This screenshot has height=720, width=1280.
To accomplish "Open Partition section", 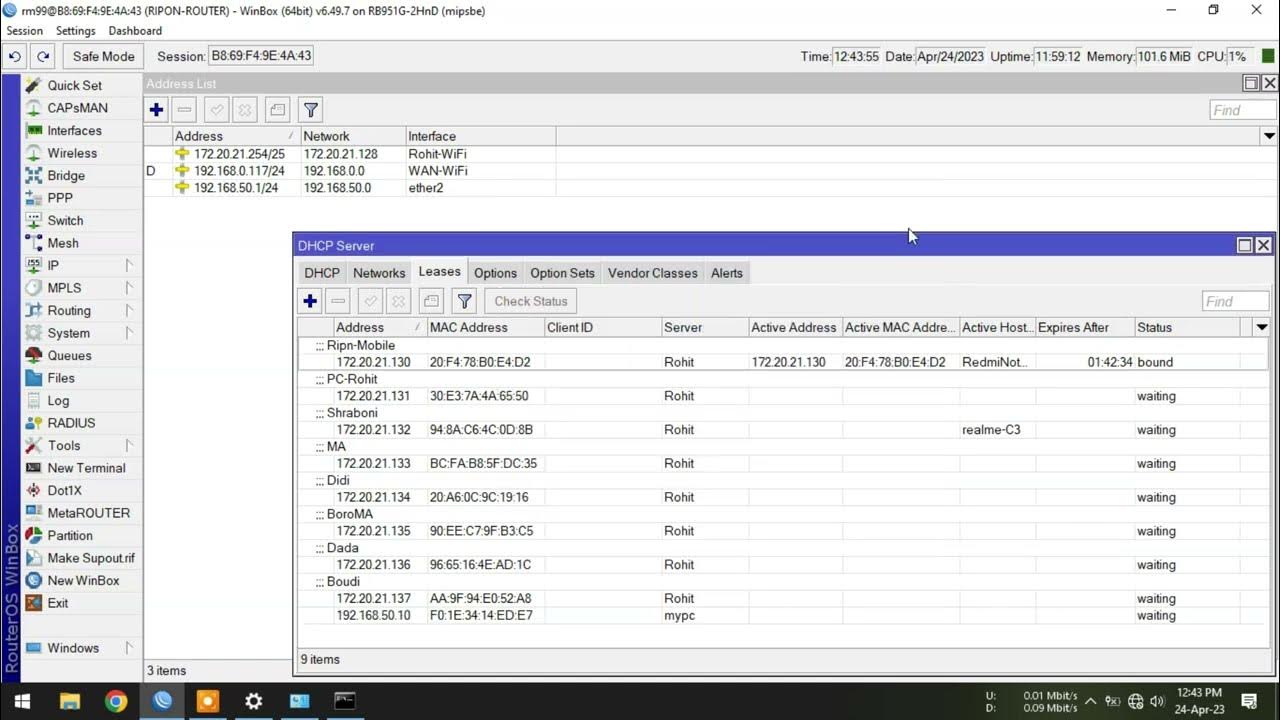I will coord(70,536).
